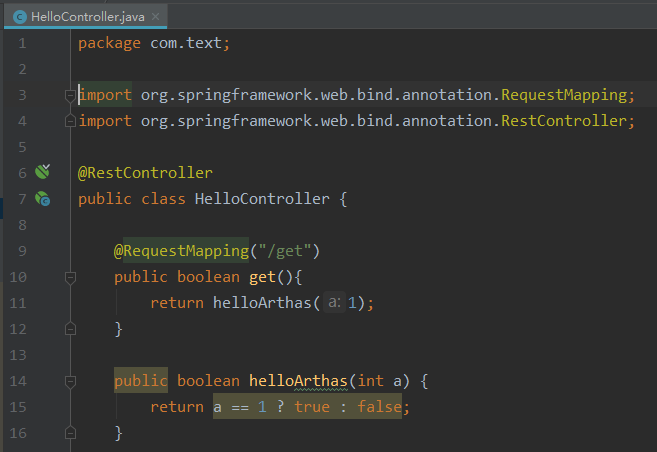Click the highlighted "public" keyword on line 14
This screenshot has height=452, width=657.
tap(141, 380)
